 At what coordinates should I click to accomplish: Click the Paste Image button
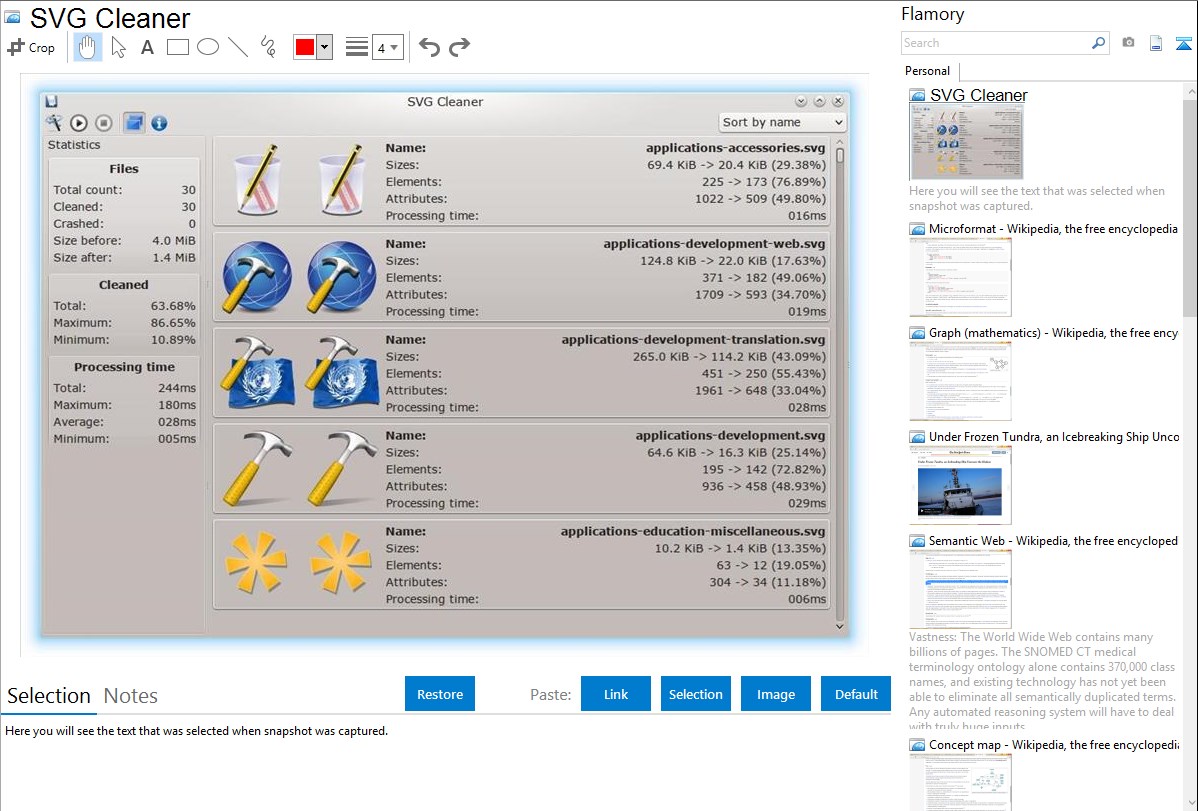(775, 694)
